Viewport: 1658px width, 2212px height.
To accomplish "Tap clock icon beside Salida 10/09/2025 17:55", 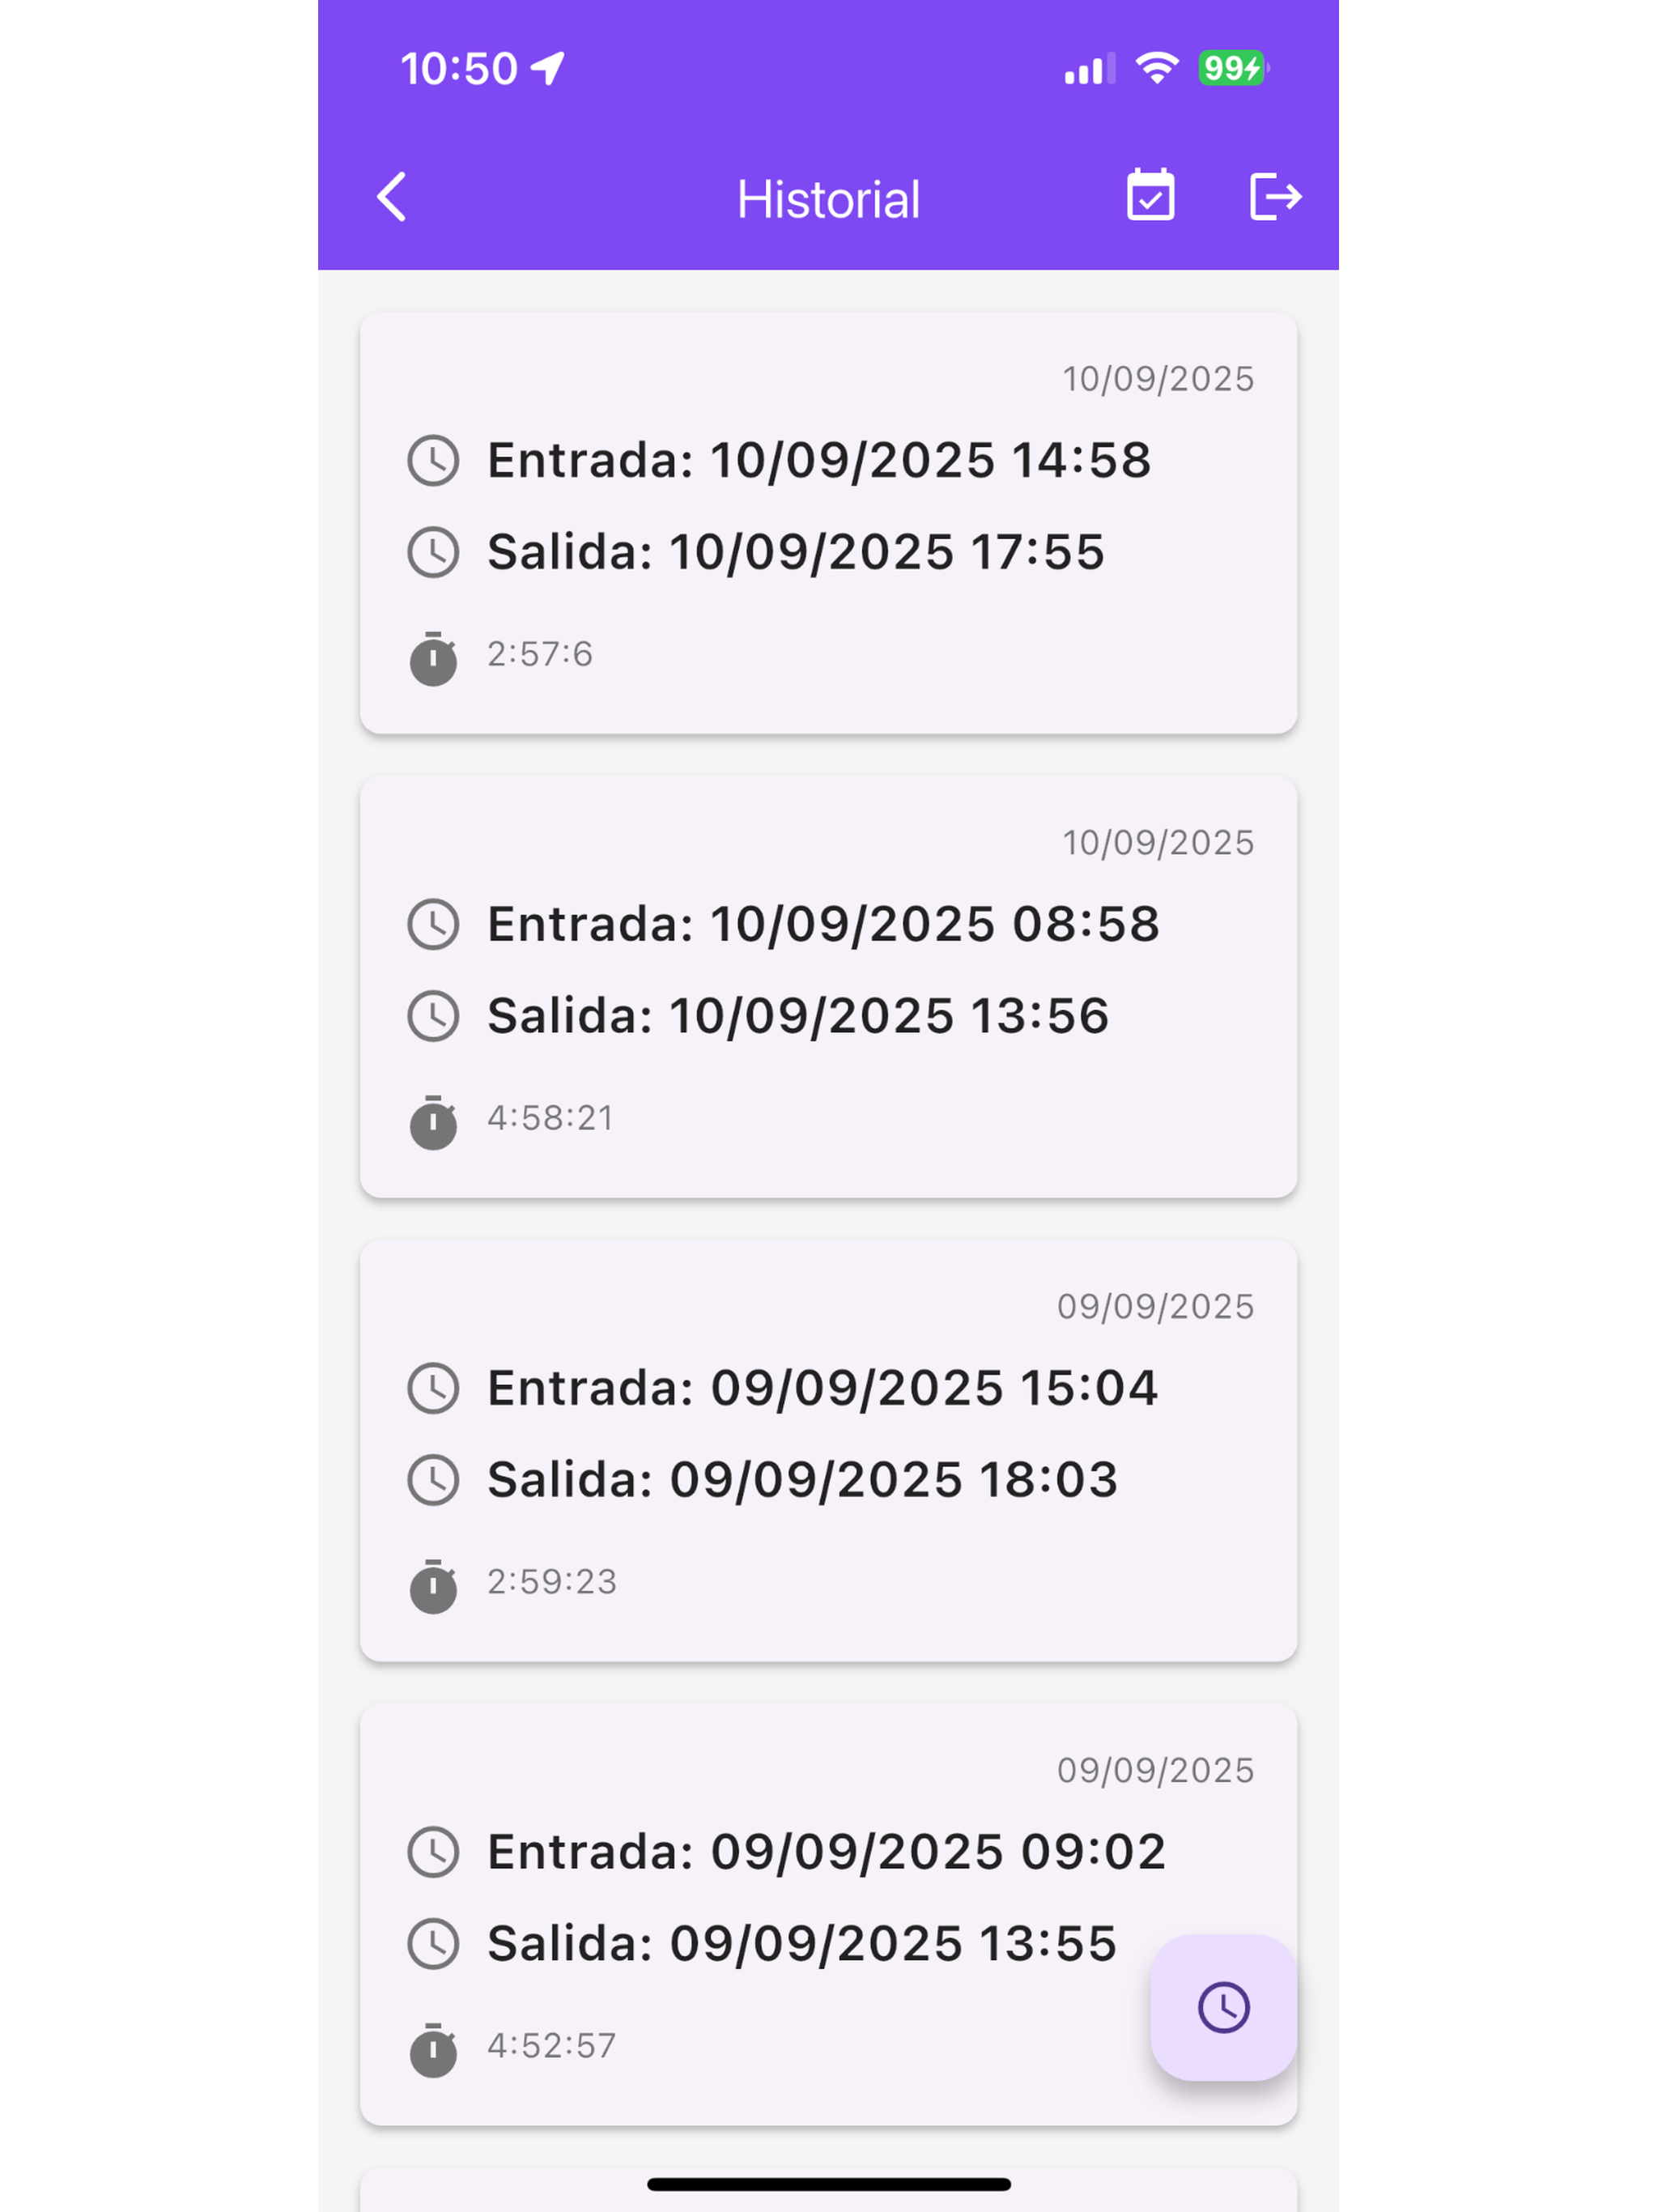I will tap(433, 552).
